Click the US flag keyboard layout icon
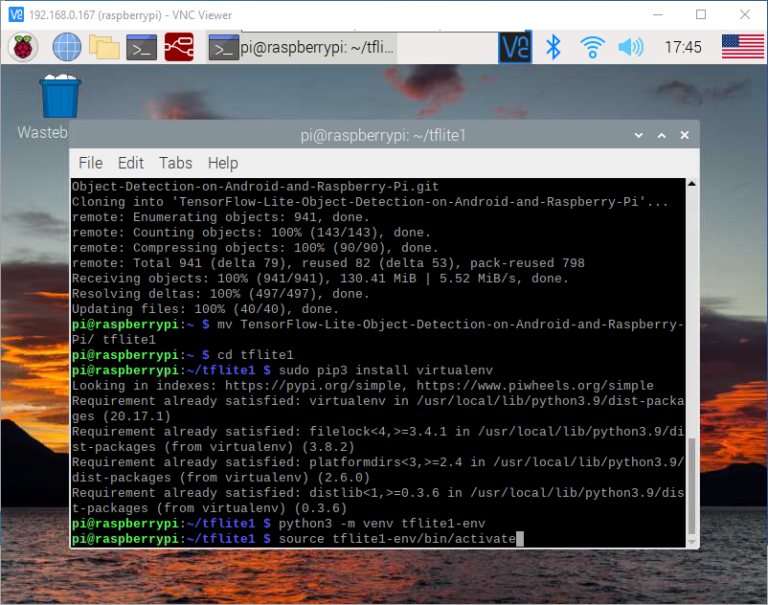The width and height of the screenshot is (768, 605). [x=742, y=47]
